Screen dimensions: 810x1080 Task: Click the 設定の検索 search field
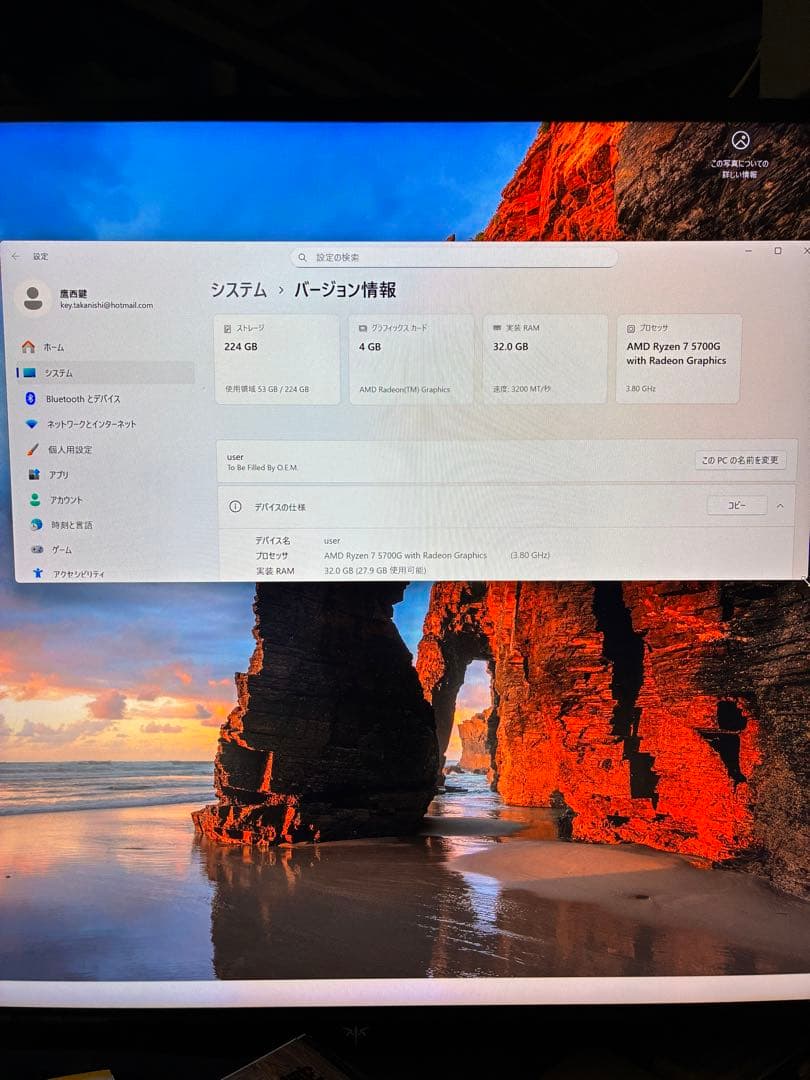pyautogui.click(x=455, y=257)
